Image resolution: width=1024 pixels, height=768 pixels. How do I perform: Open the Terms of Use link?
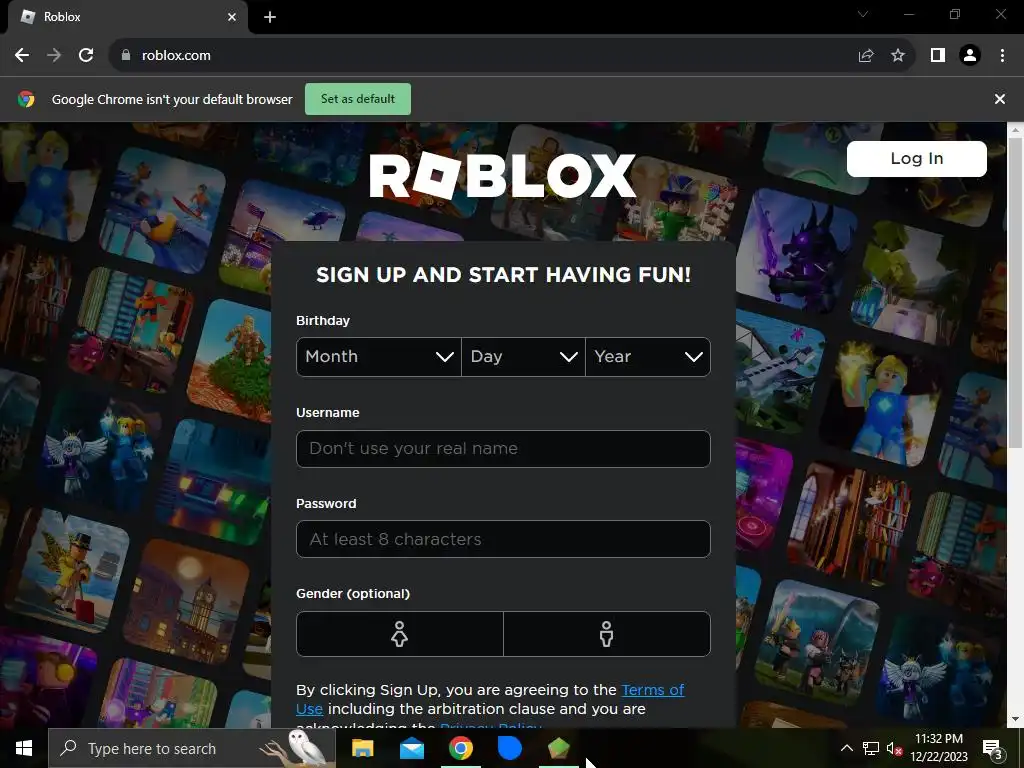point(652,690)
